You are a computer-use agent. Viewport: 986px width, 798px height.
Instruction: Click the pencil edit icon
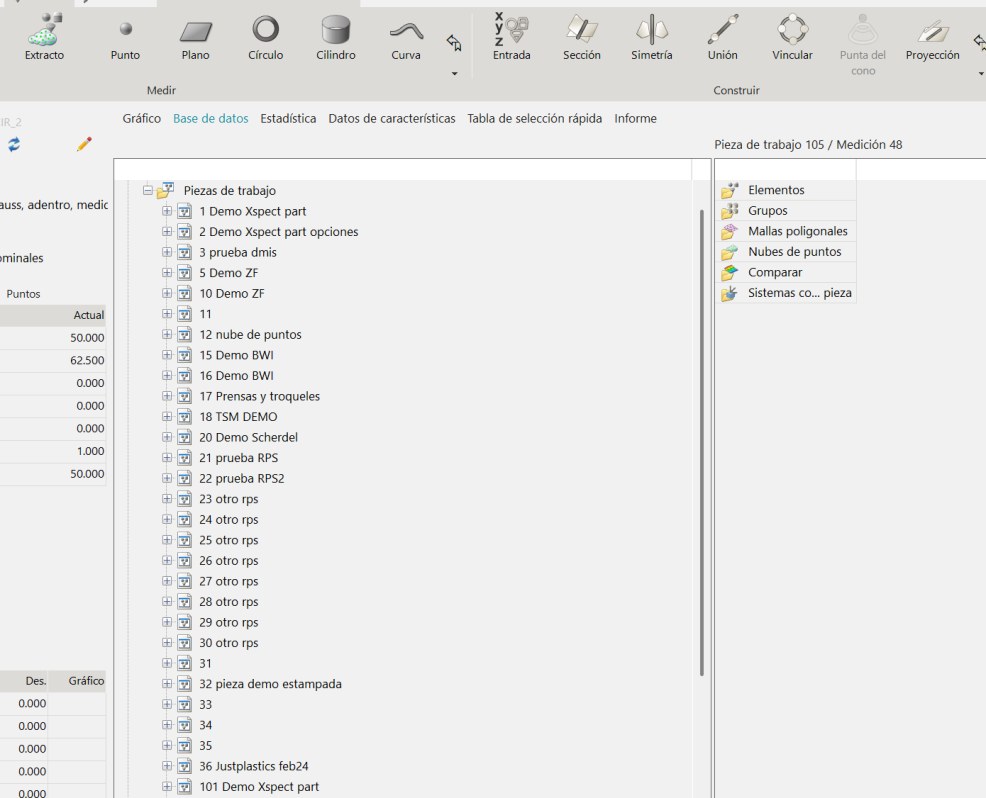point(84,144)
